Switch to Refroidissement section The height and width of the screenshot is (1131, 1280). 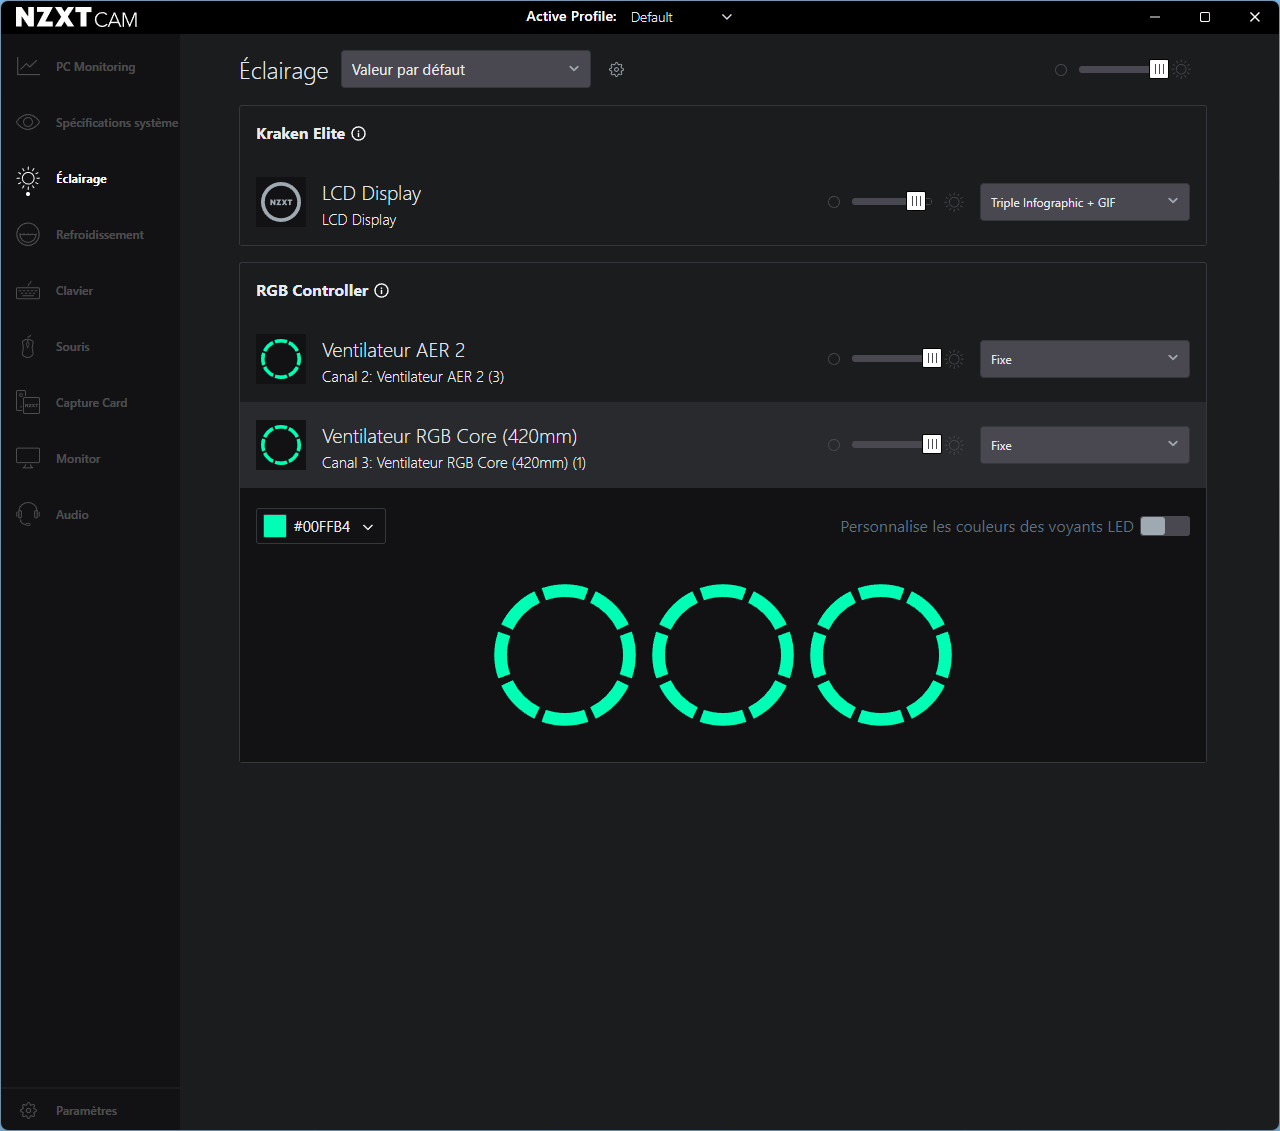coord(91,235)
